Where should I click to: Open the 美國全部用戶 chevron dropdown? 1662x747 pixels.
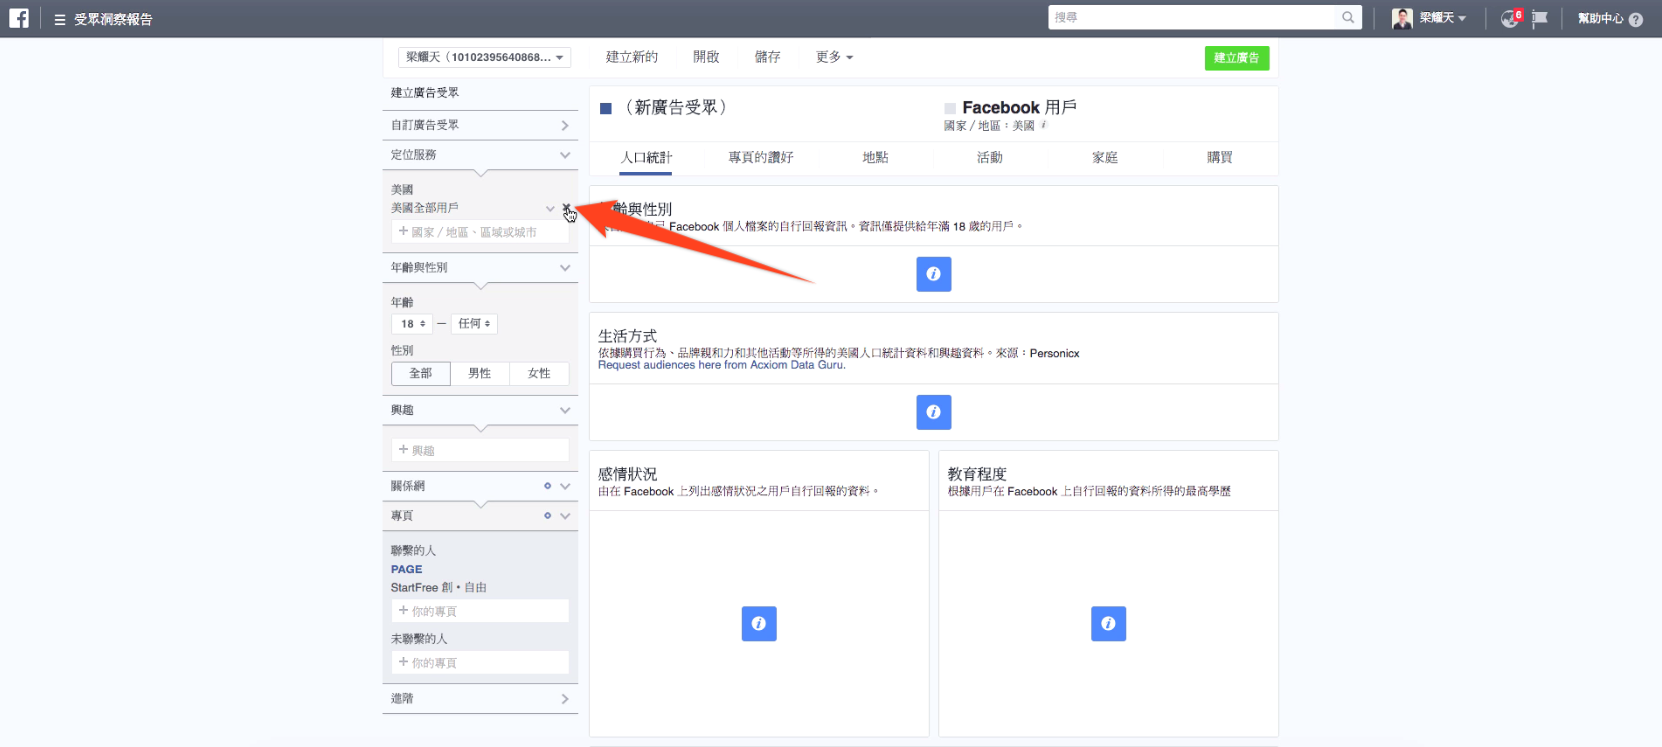(550, 208)
